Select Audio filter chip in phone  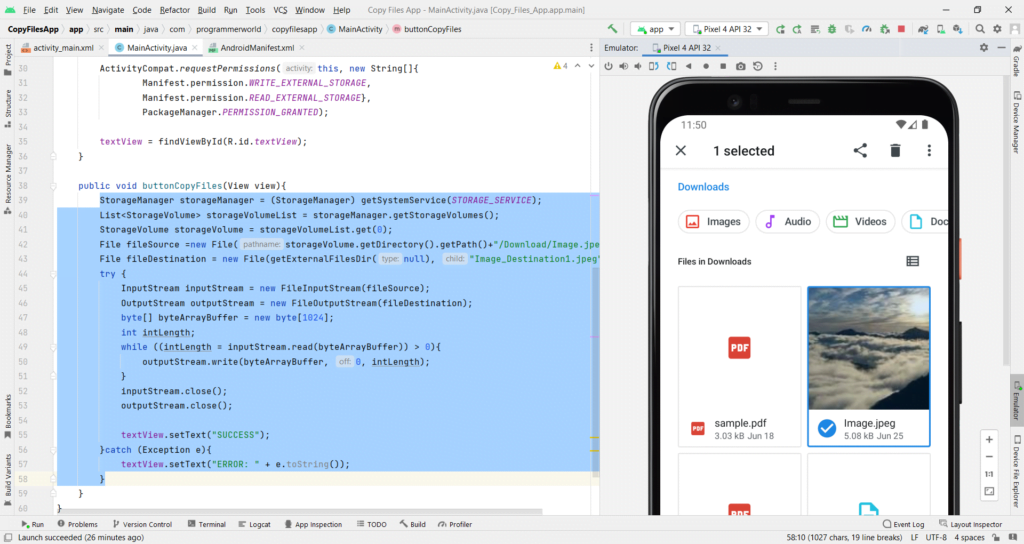pyautogui.click(x=788, y=221)
